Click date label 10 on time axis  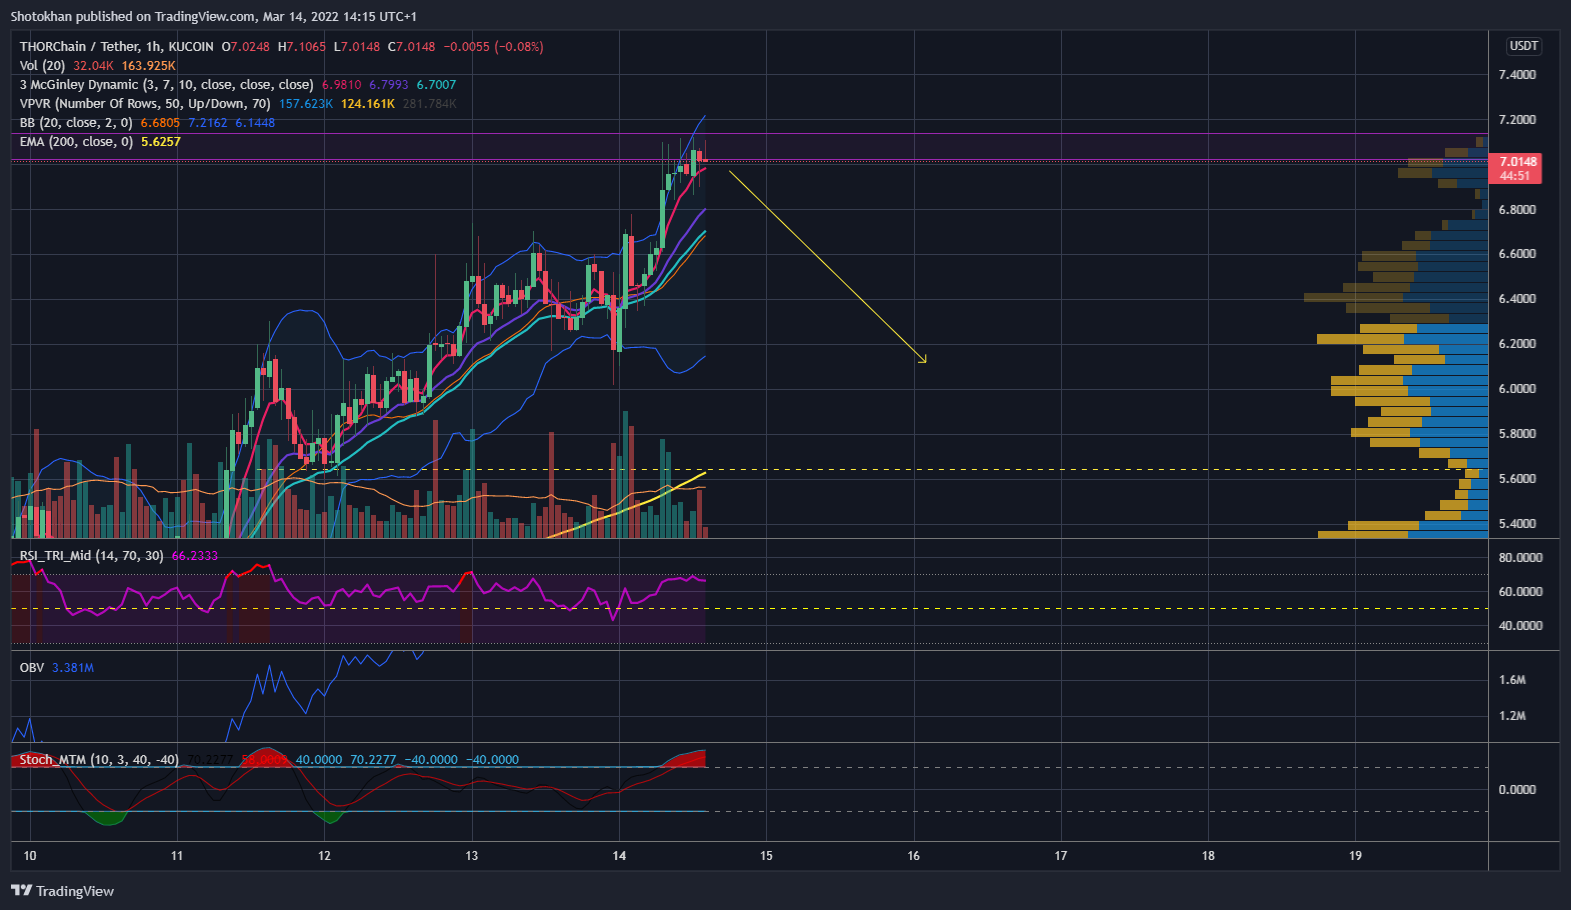click(x=30, y=856)
